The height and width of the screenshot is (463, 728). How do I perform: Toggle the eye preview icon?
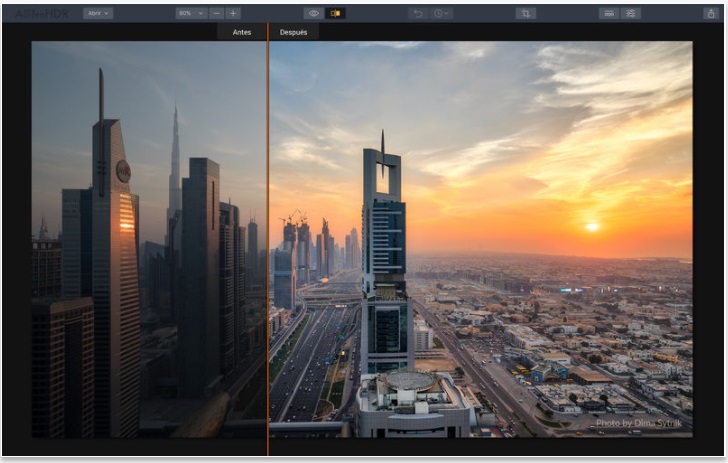313,13
